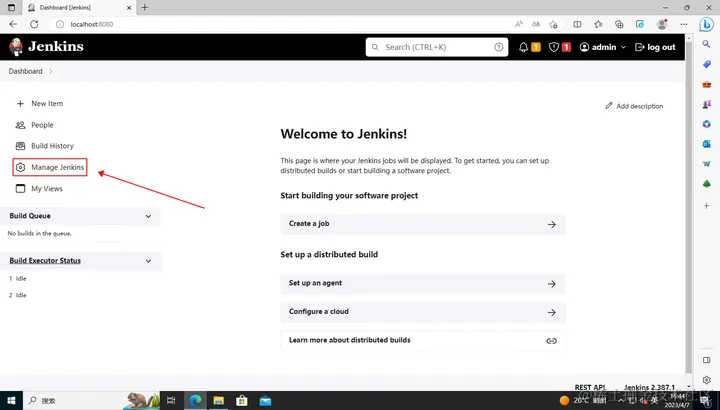
Task: Click the search help question-mark icon
Action: click(x=499, y=47)
